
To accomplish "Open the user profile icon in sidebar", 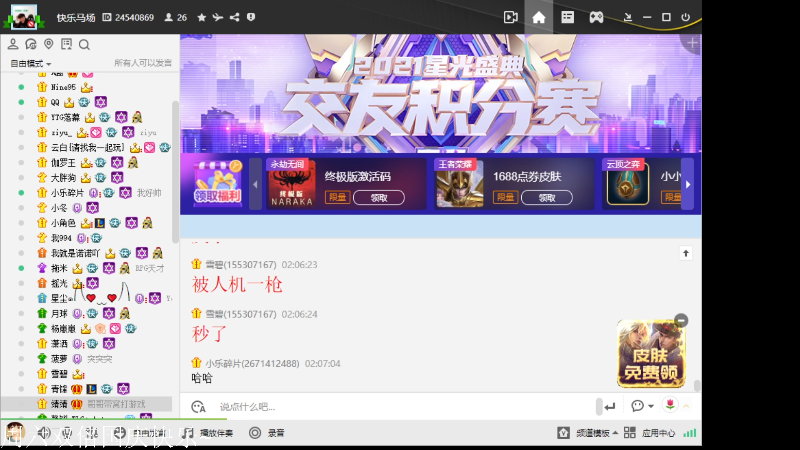I will point(13,44).
